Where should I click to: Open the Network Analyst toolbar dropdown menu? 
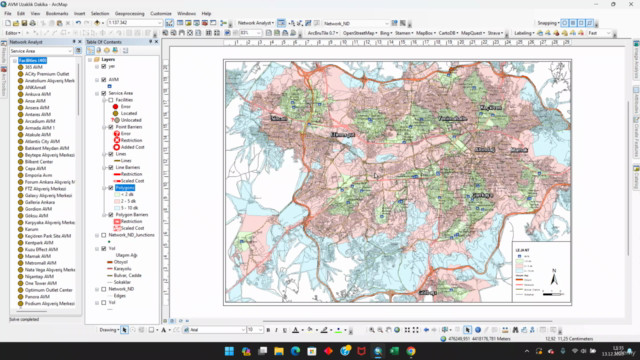pyautogui.click(x=256, y=23)
